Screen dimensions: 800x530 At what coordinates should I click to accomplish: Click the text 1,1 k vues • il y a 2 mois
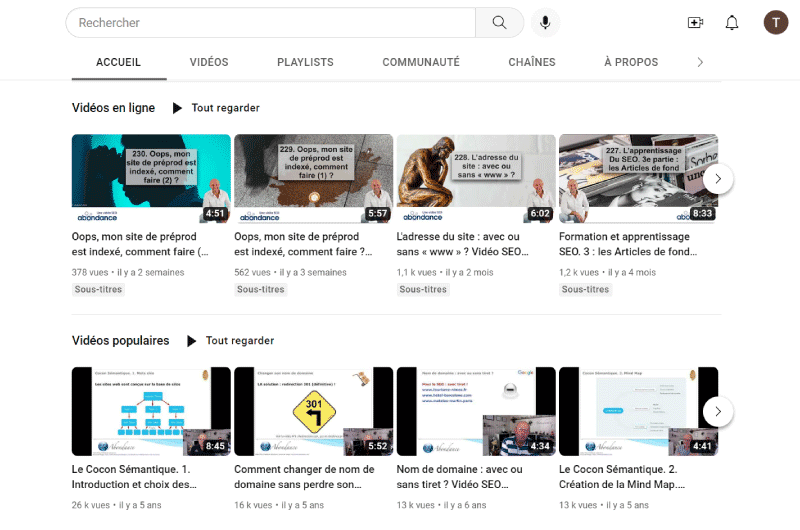coord(445,272)
